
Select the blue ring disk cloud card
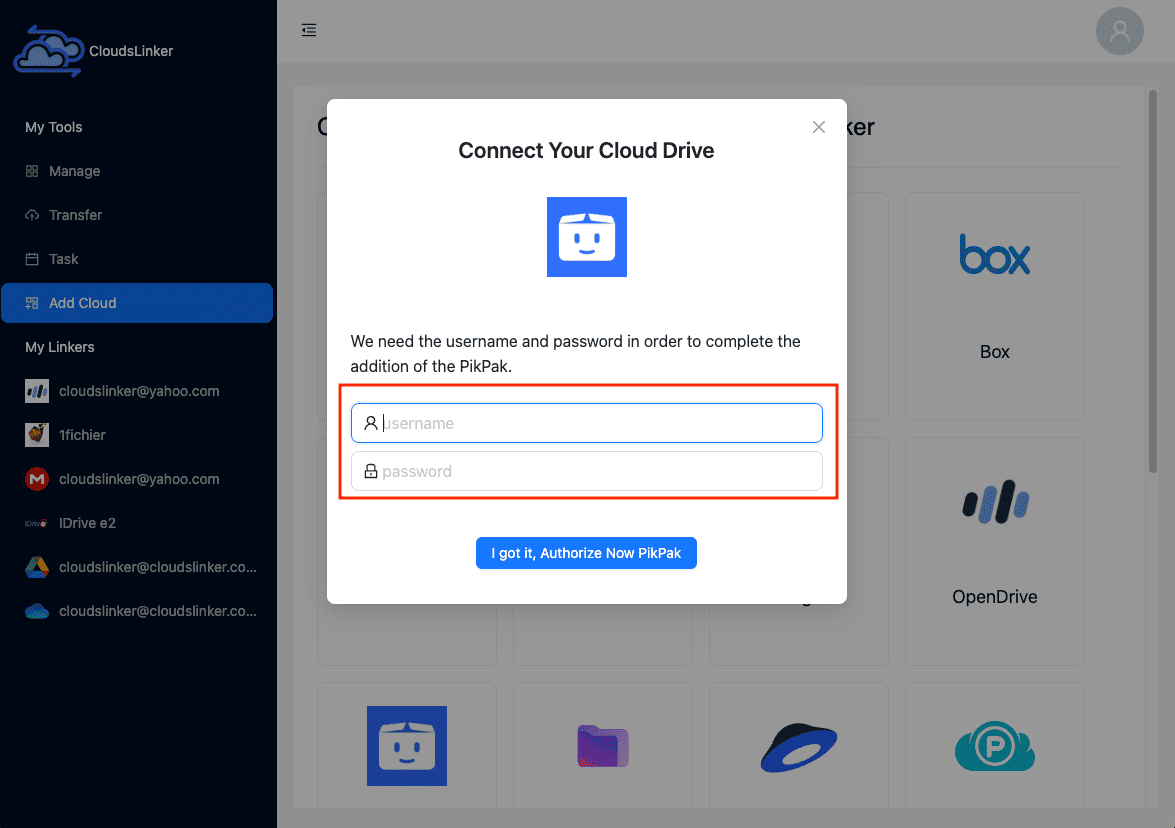pos(799,746)
